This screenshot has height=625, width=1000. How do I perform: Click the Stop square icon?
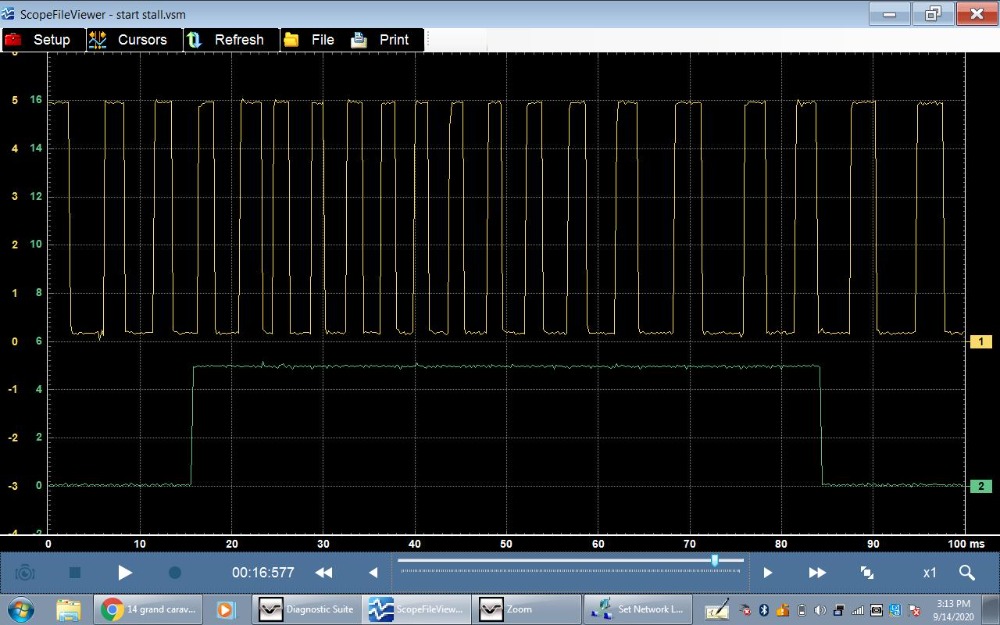[x=75, y=573]
